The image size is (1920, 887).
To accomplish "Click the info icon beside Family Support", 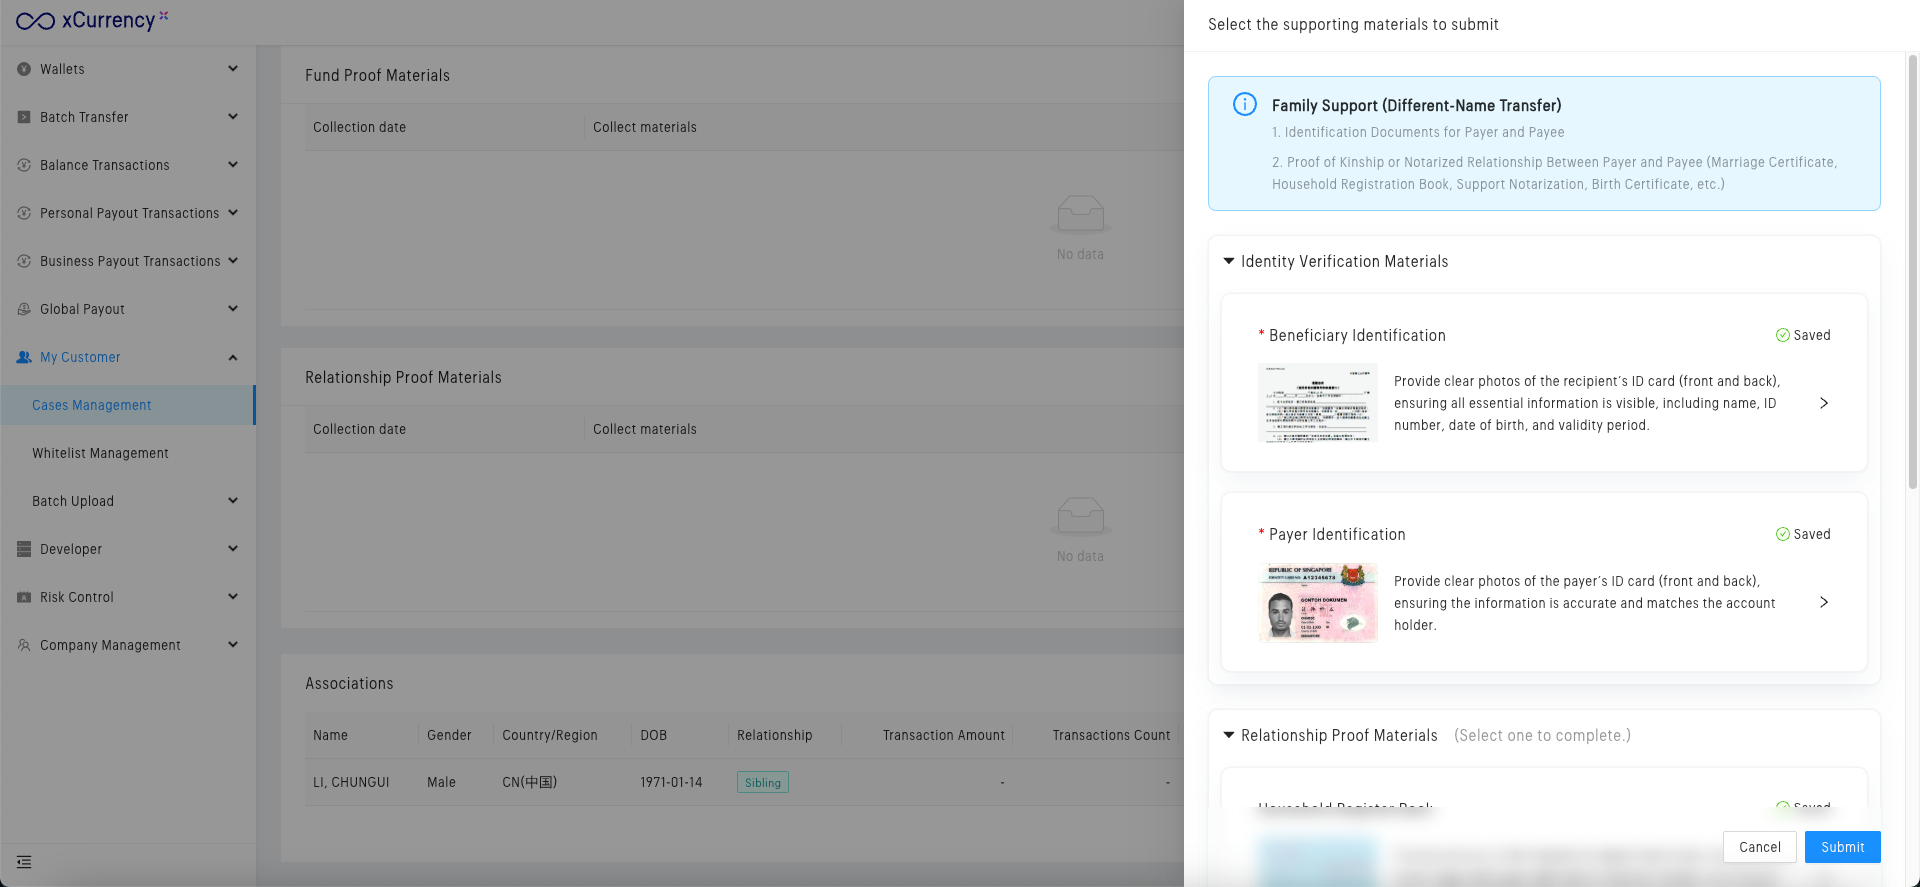I will [1245, 105].
